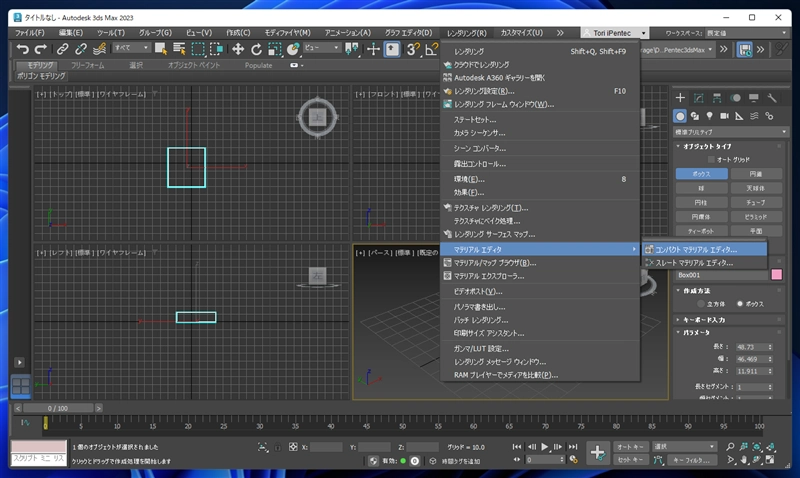Viewport: 800px width, 478px height.
Task: Choose コンパクト マテリアル エディタ... submenu item
Action: [704, 250]
